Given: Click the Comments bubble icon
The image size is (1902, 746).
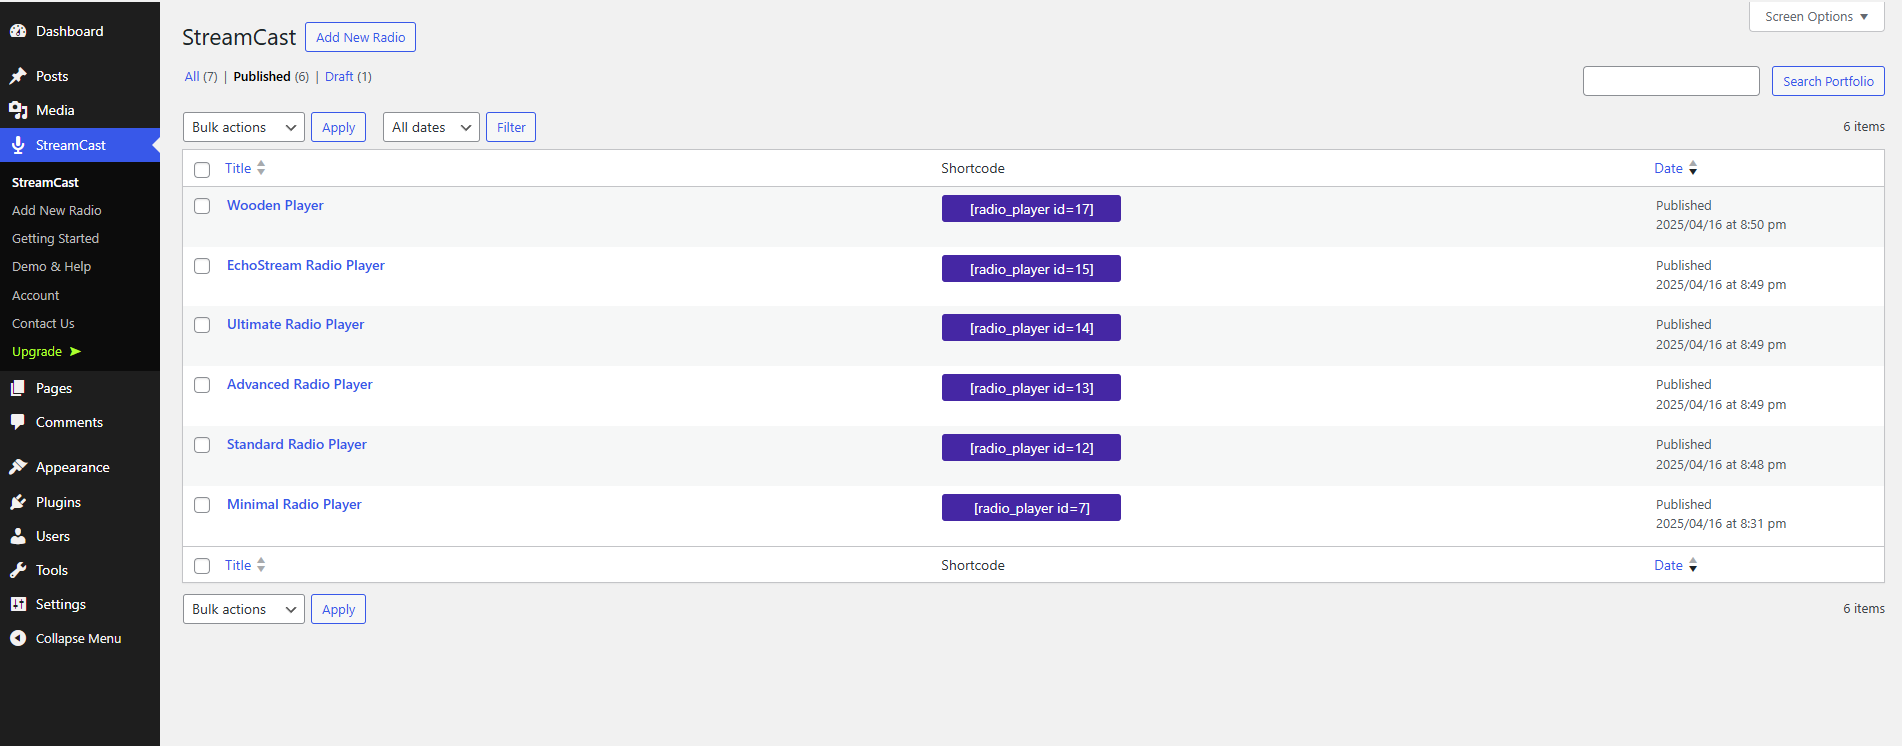Looking at the screenshot, I should click(x=18, y=422).
